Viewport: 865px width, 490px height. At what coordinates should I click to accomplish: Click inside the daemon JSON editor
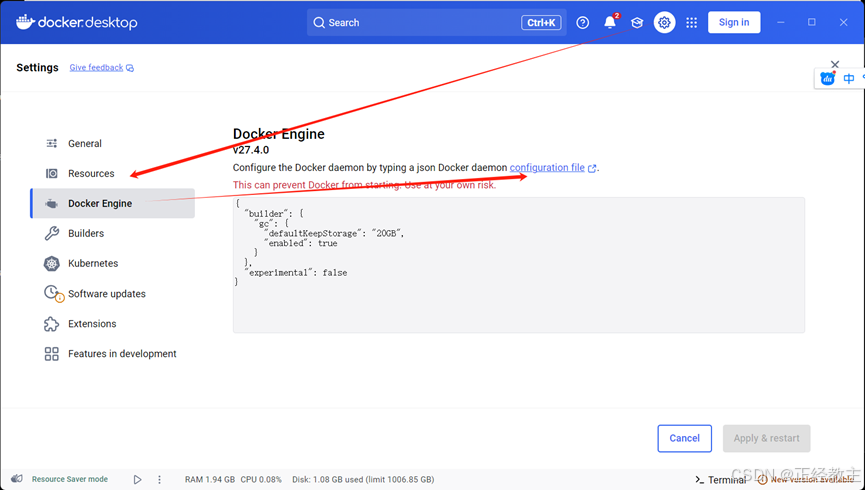pyautogui.click(x=519, y=265)
